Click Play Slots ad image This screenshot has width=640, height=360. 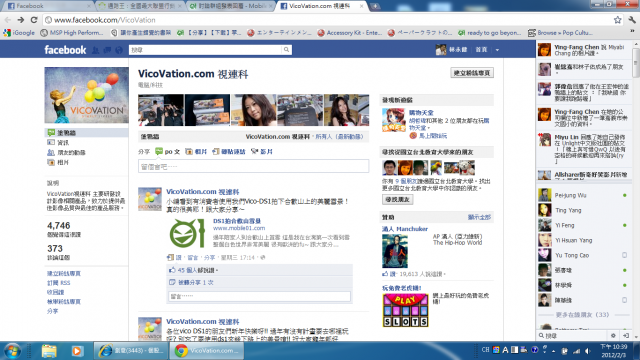[x=405, y=310]
